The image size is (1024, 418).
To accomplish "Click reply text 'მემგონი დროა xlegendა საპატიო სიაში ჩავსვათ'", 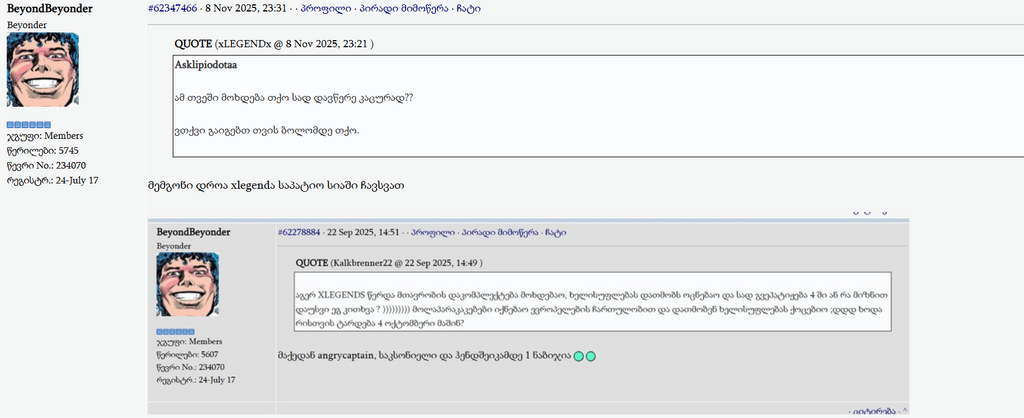I will coord(276,186).
